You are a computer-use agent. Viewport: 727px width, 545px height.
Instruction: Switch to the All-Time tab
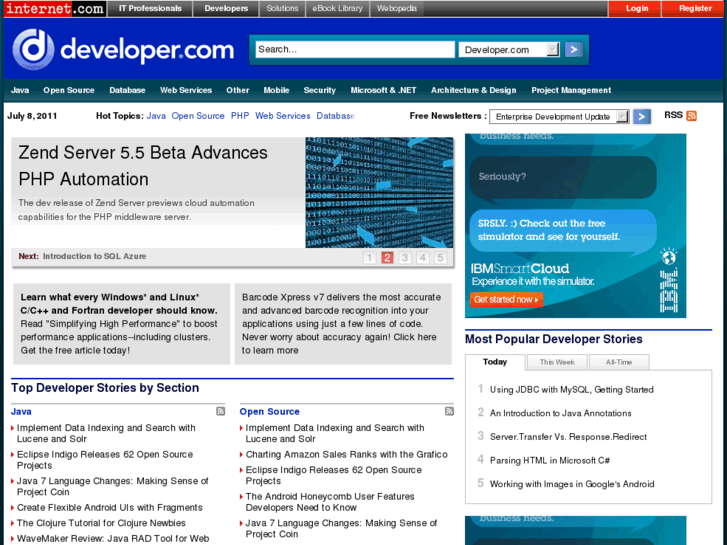click(619, 362)
